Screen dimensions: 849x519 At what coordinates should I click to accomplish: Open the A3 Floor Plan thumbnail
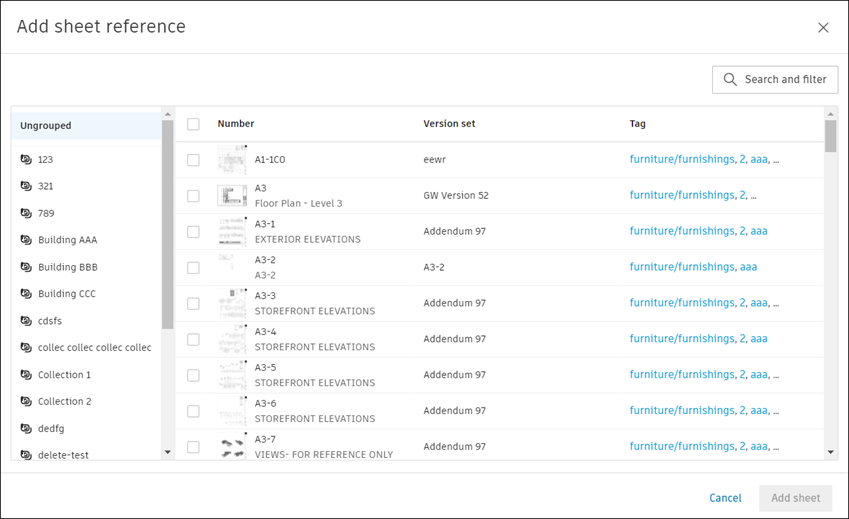pyautogui.click(x=232, y=196)
